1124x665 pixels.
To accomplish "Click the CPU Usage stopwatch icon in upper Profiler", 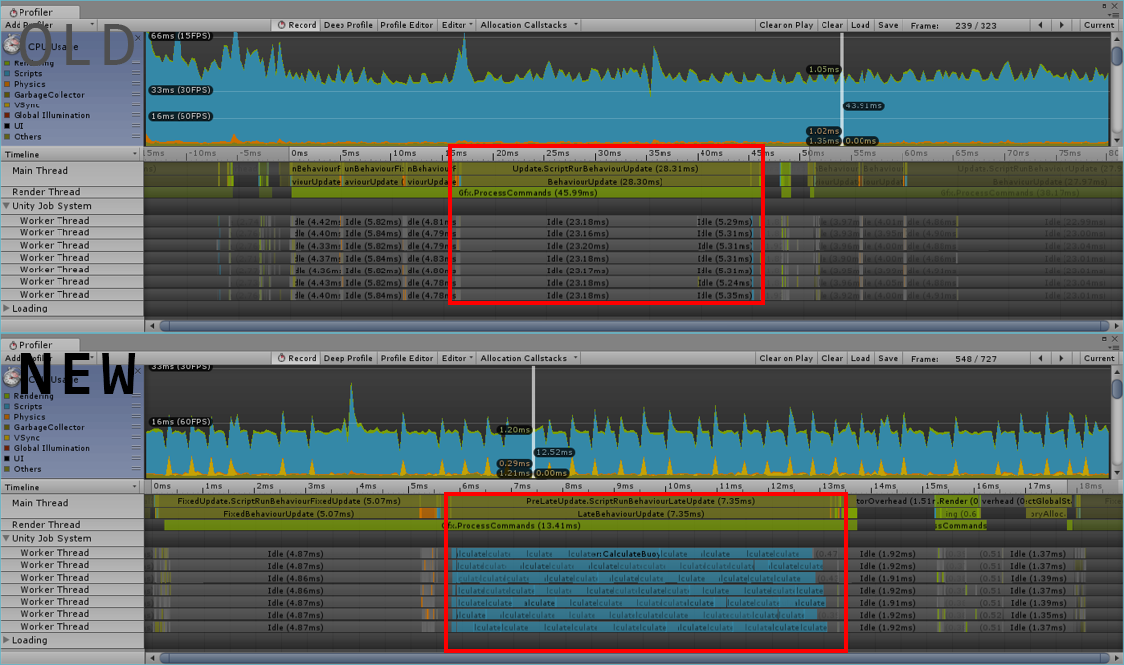I will (x=11, y=44).
